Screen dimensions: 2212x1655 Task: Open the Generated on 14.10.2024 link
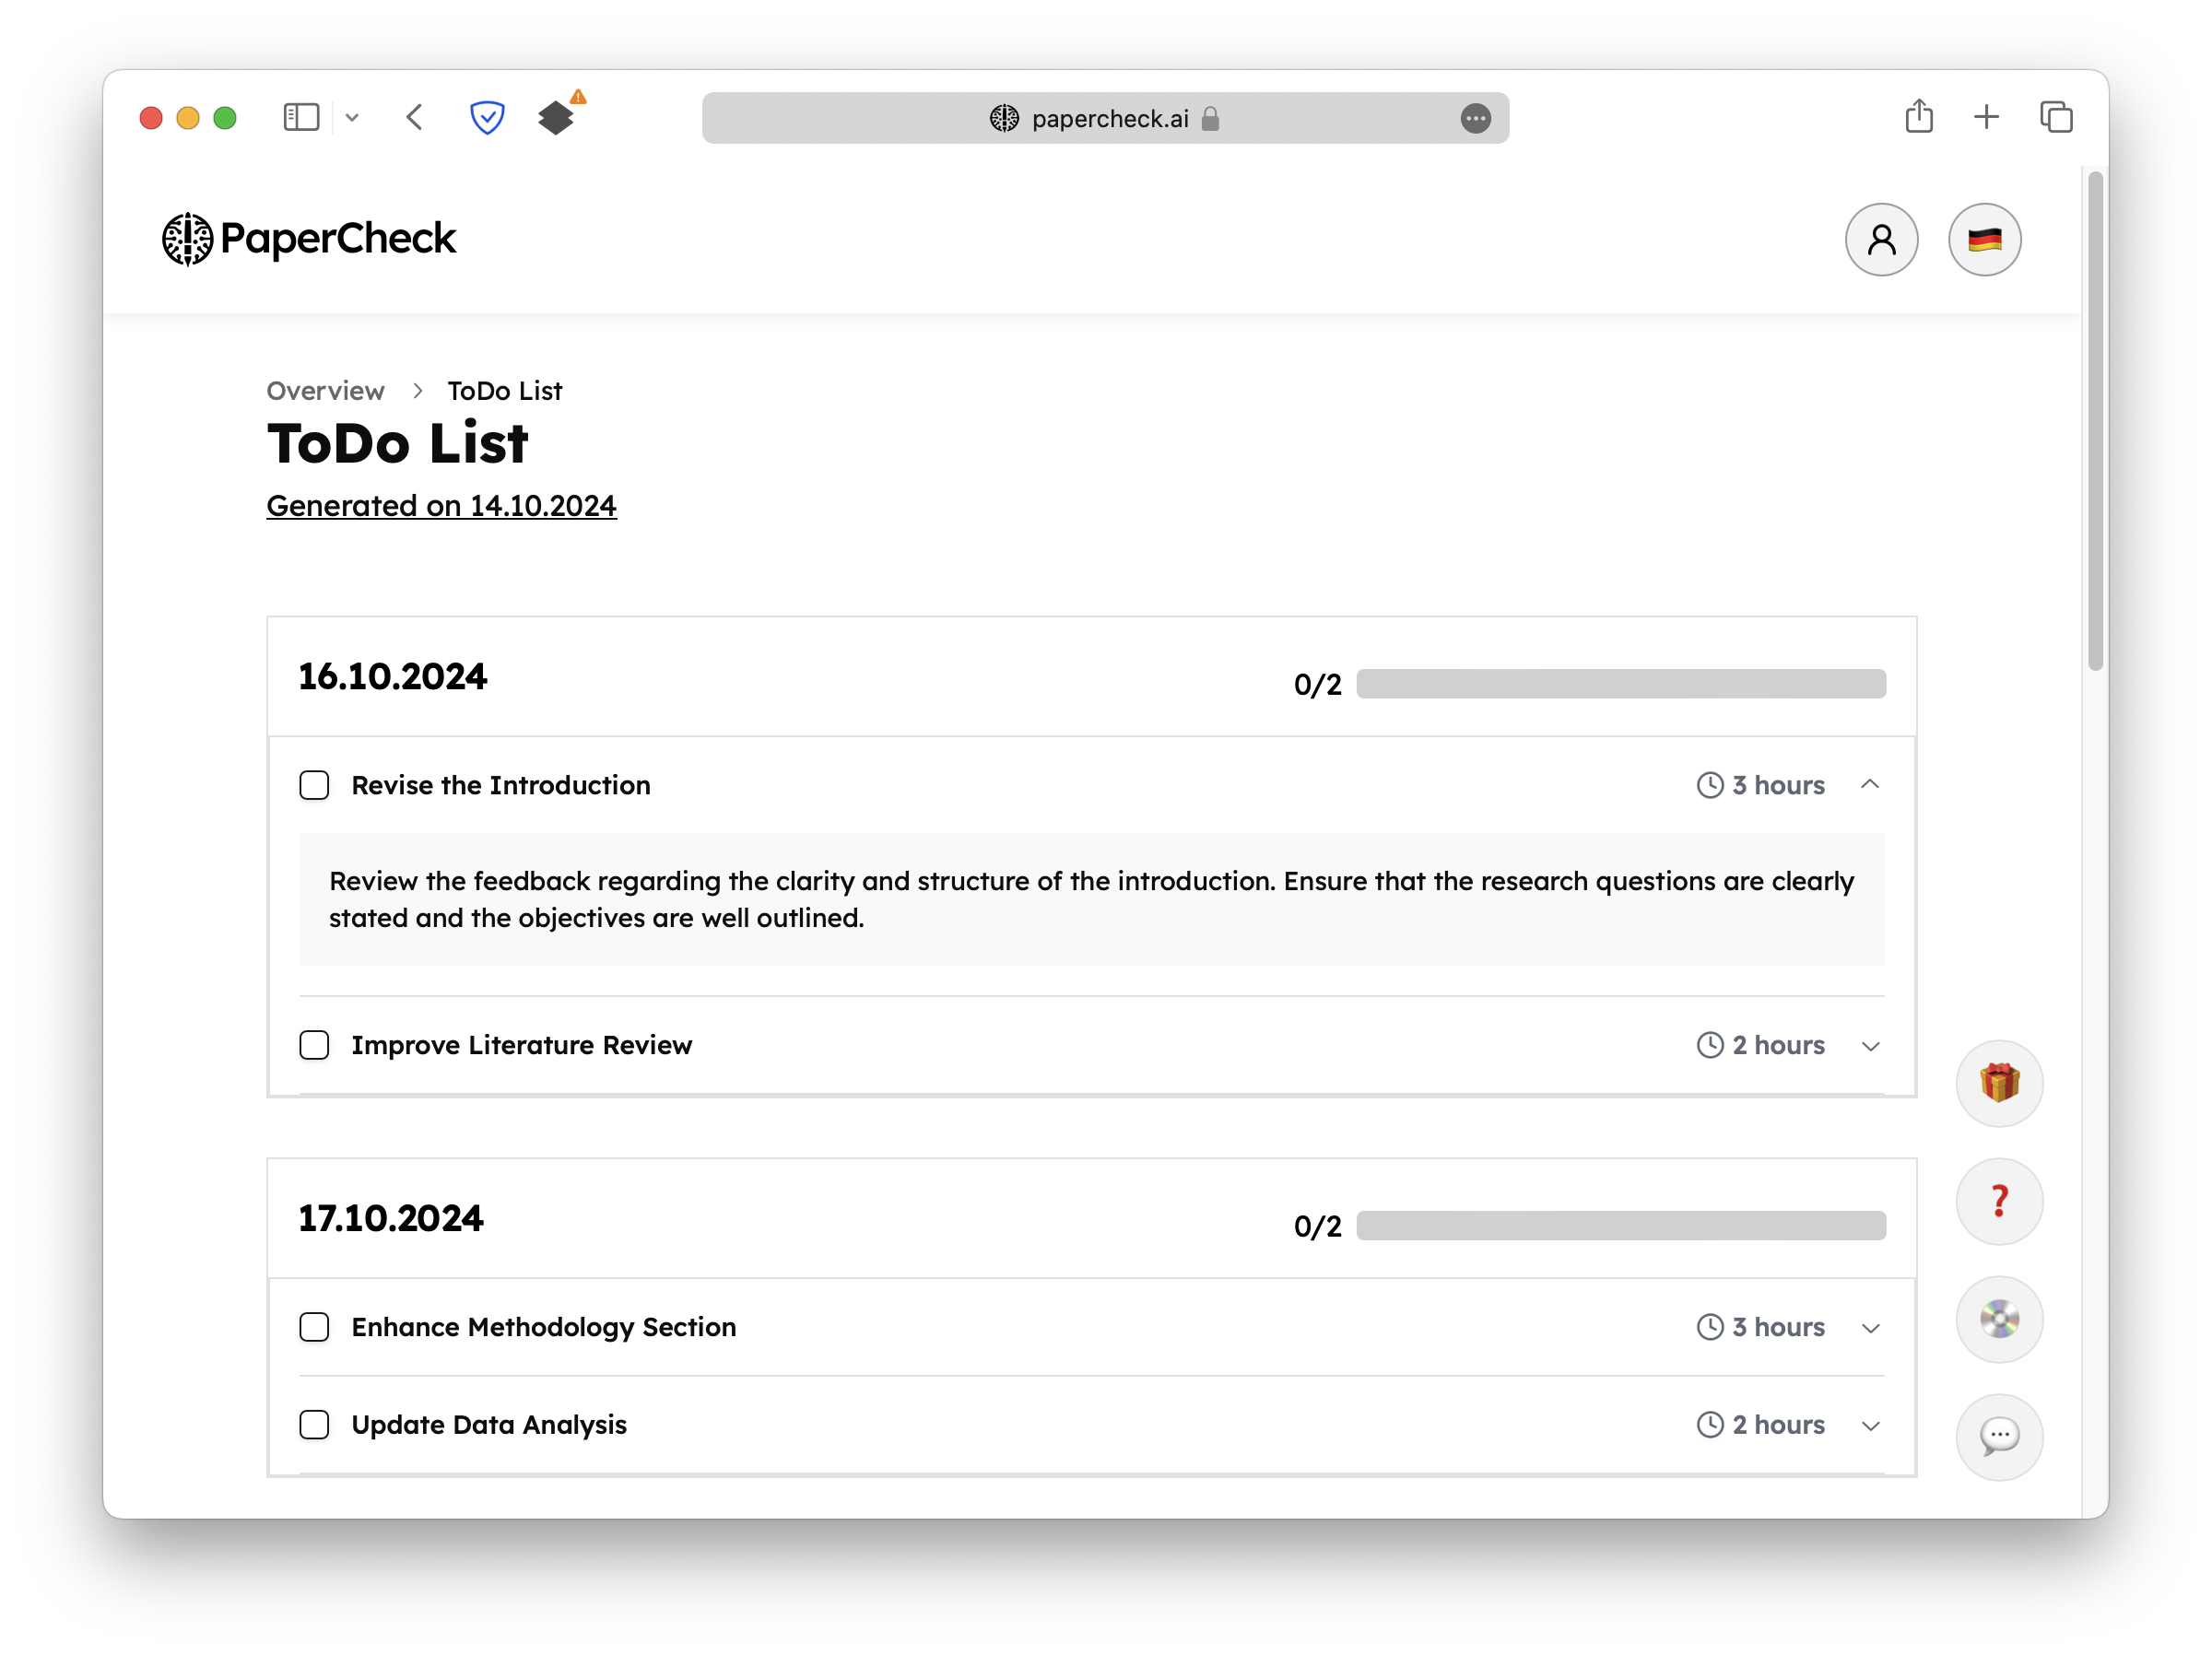click(441, 506)
